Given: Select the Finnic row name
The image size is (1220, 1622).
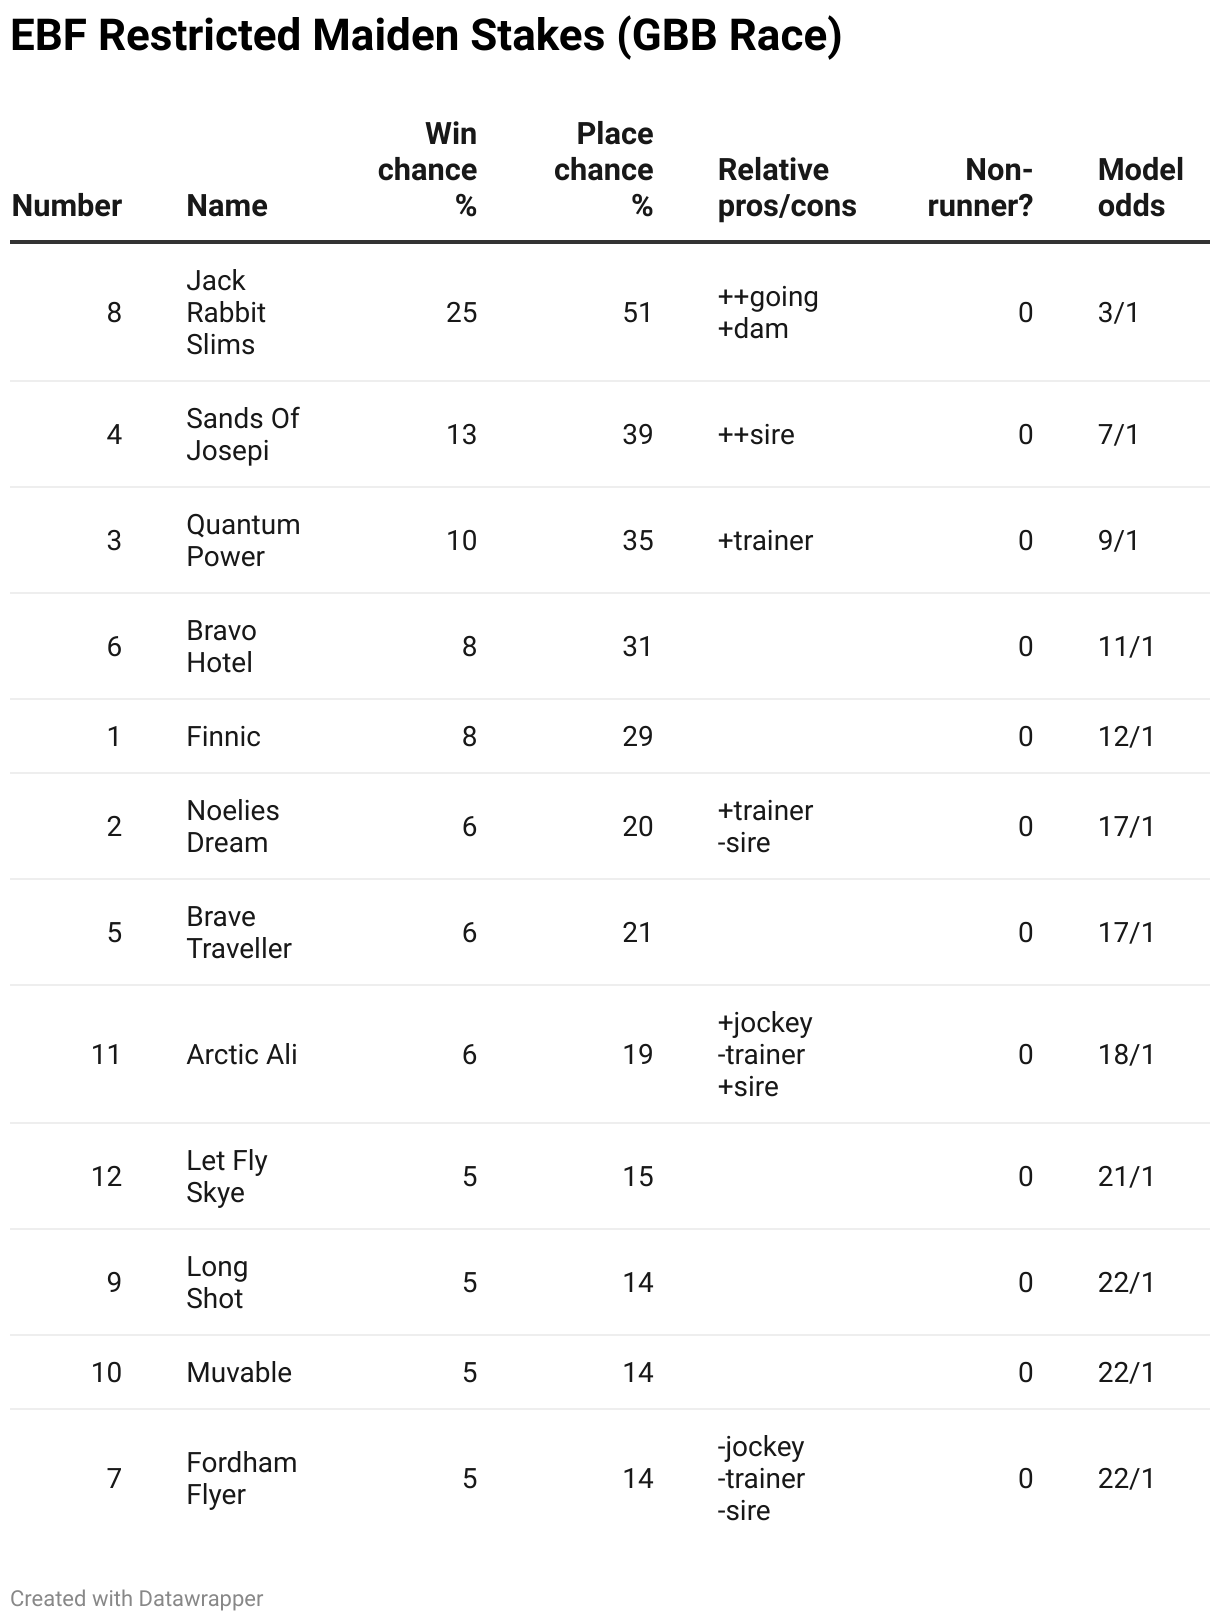Looking at the screenshot, I should coord(223,736).
